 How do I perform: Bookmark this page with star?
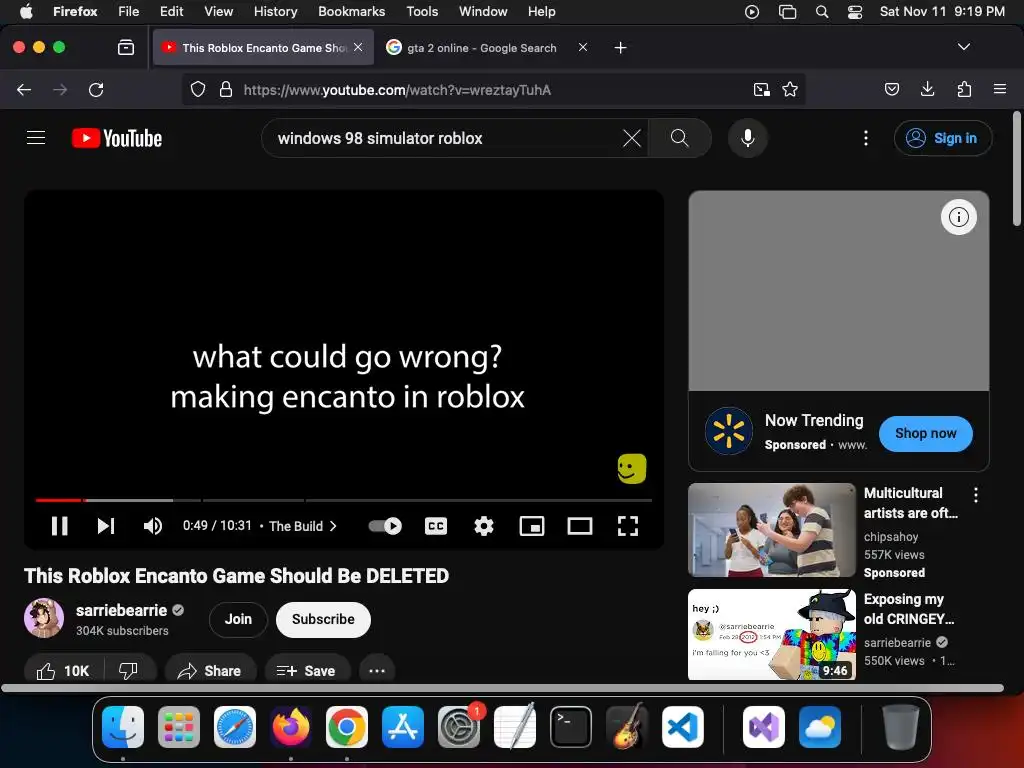[x=790, y=89]
